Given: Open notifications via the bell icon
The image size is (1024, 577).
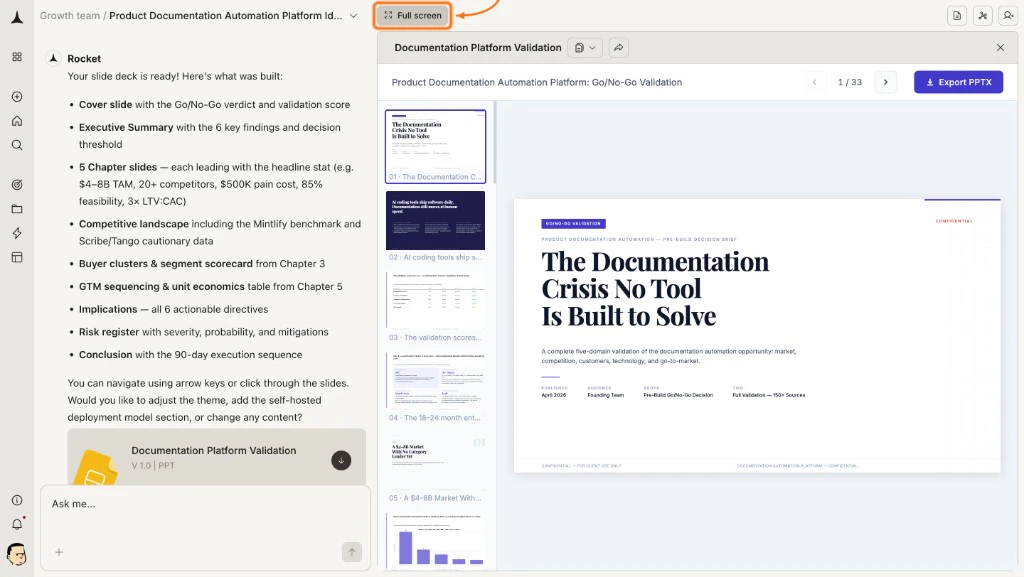Looking at the screenshot, I should (16, 523).
